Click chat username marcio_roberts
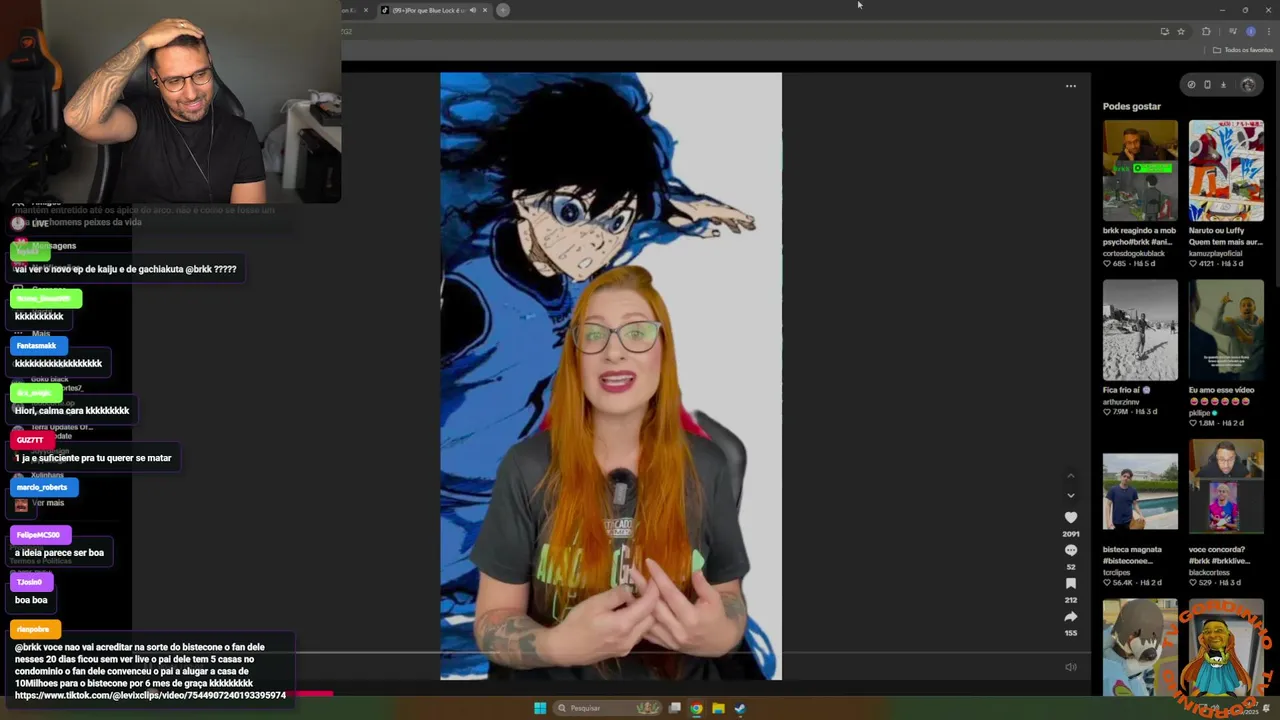Screen dimensions: 1280x720 coord(42,487)
